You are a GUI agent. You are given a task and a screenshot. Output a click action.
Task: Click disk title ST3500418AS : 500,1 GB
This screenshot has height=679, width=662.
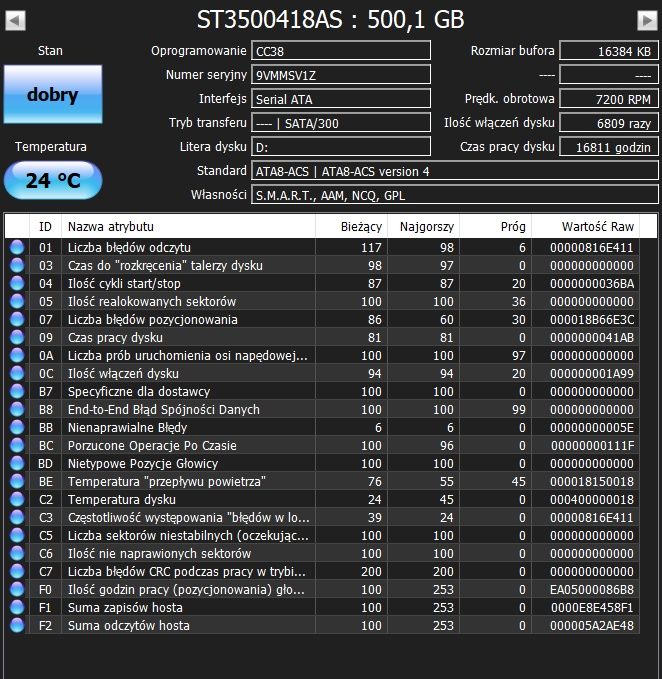click(330, 19)
